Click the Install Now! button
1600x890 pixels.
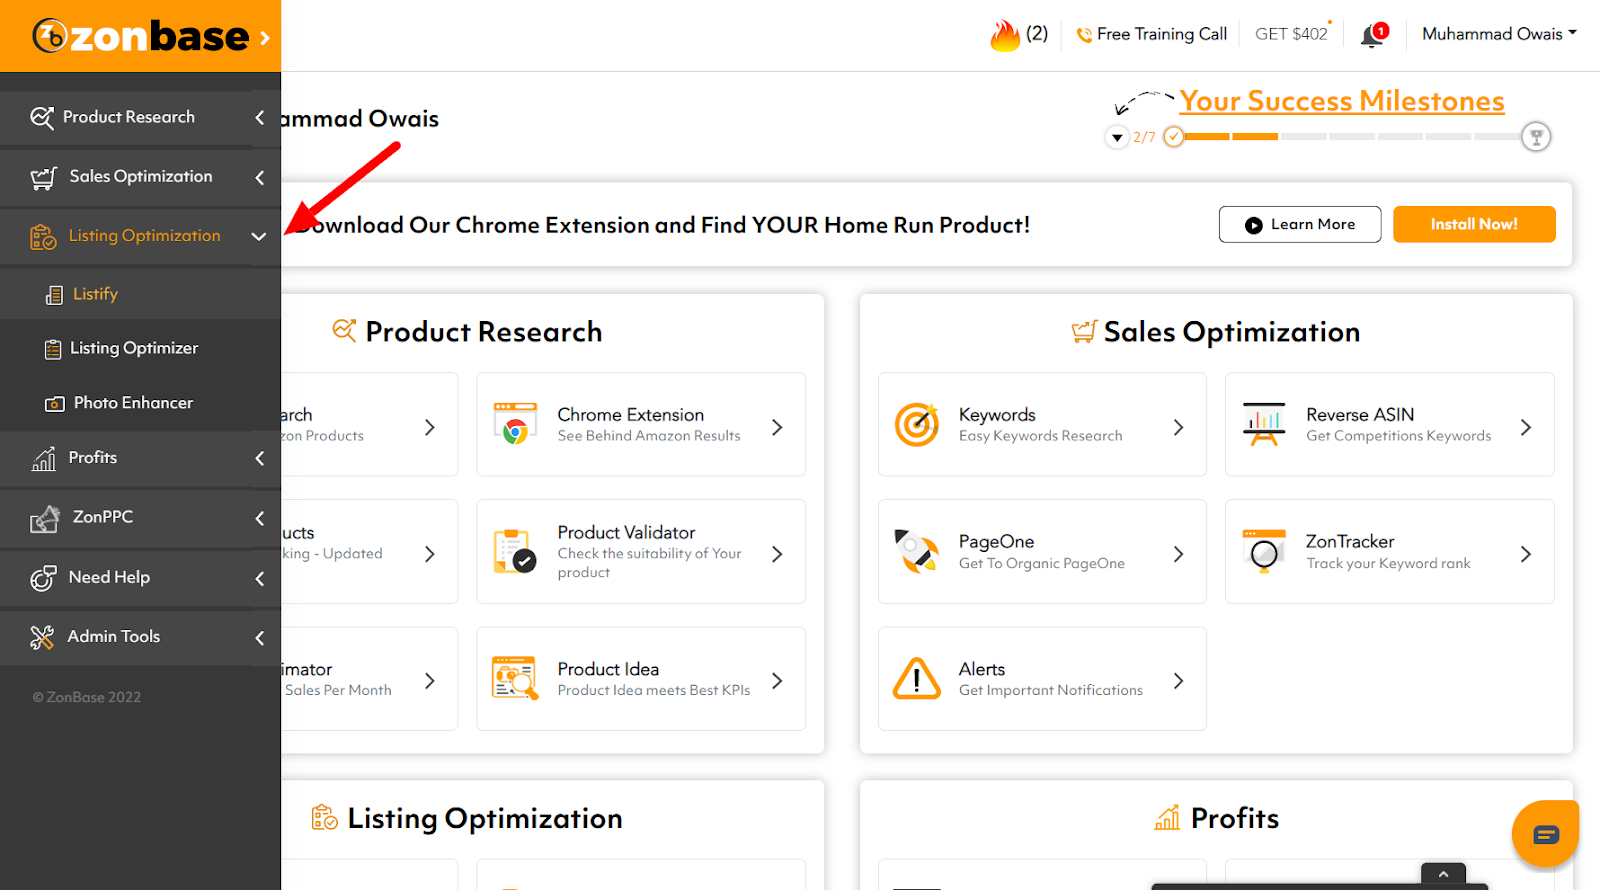[x=1474, y=224]
